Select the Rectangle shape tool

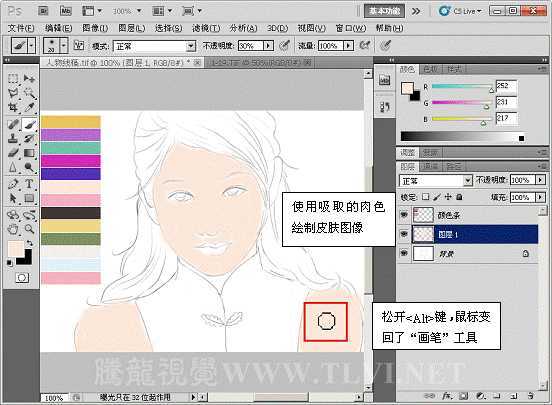[x=29, y=198]
